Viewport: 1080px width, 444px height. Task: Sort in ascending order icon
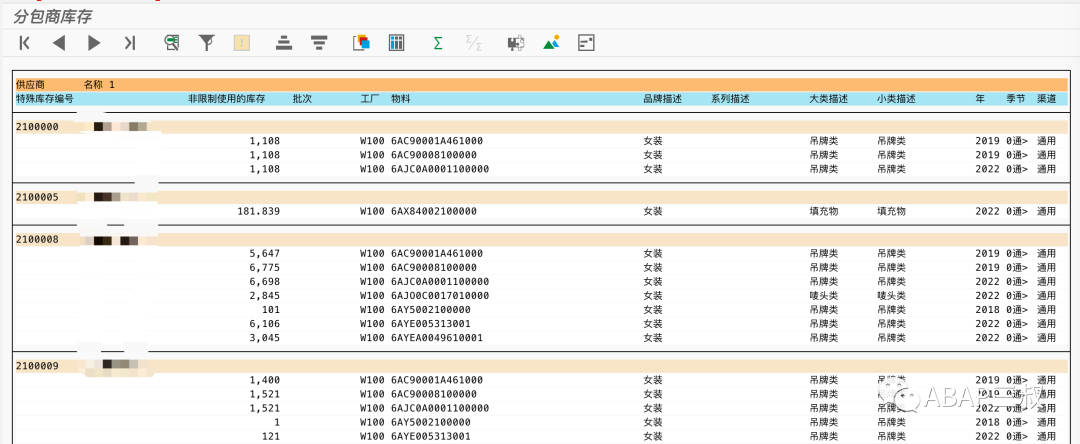pos(284,43)
